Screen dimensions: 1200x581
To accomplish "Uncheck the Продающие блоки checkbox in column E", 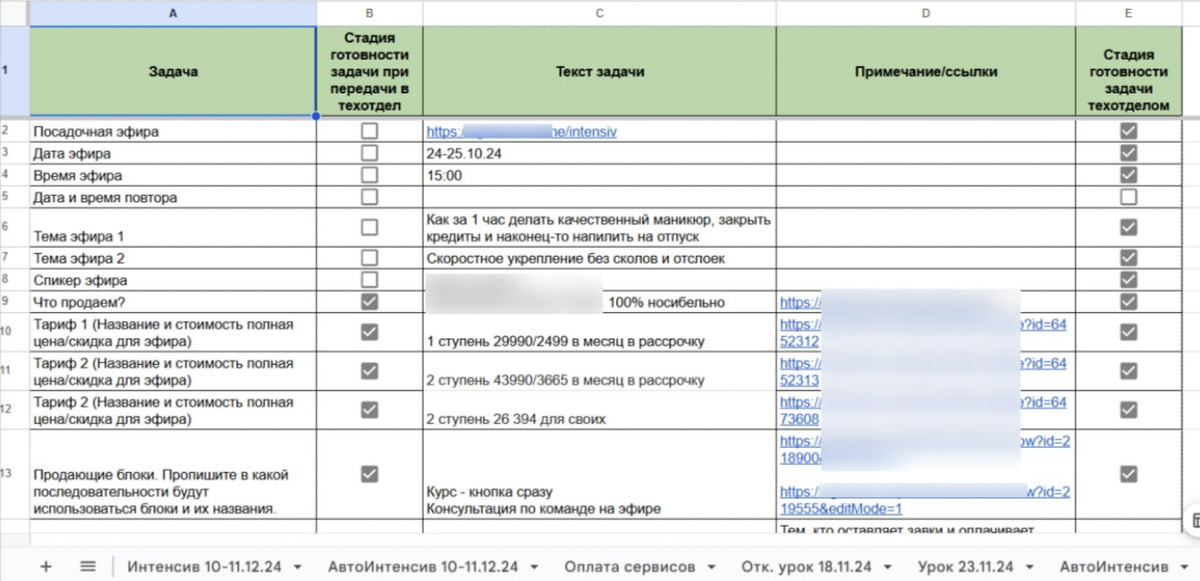I will [x=1130, y=475].
